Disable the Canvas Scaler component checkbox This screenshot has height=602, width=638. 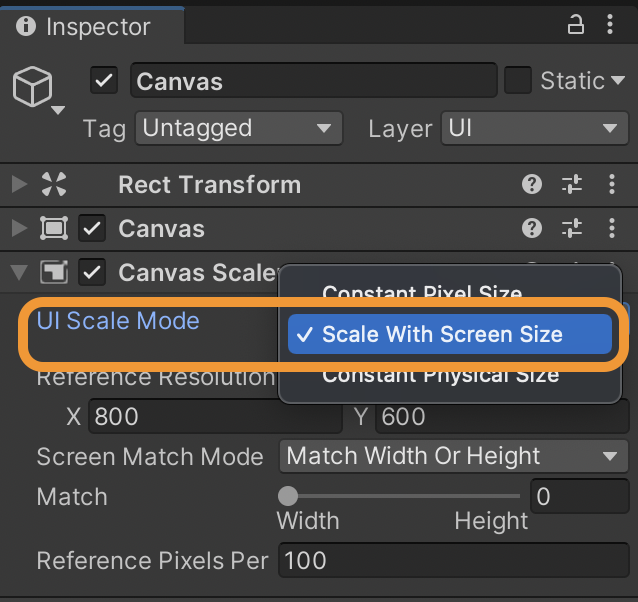coord(92,272)
